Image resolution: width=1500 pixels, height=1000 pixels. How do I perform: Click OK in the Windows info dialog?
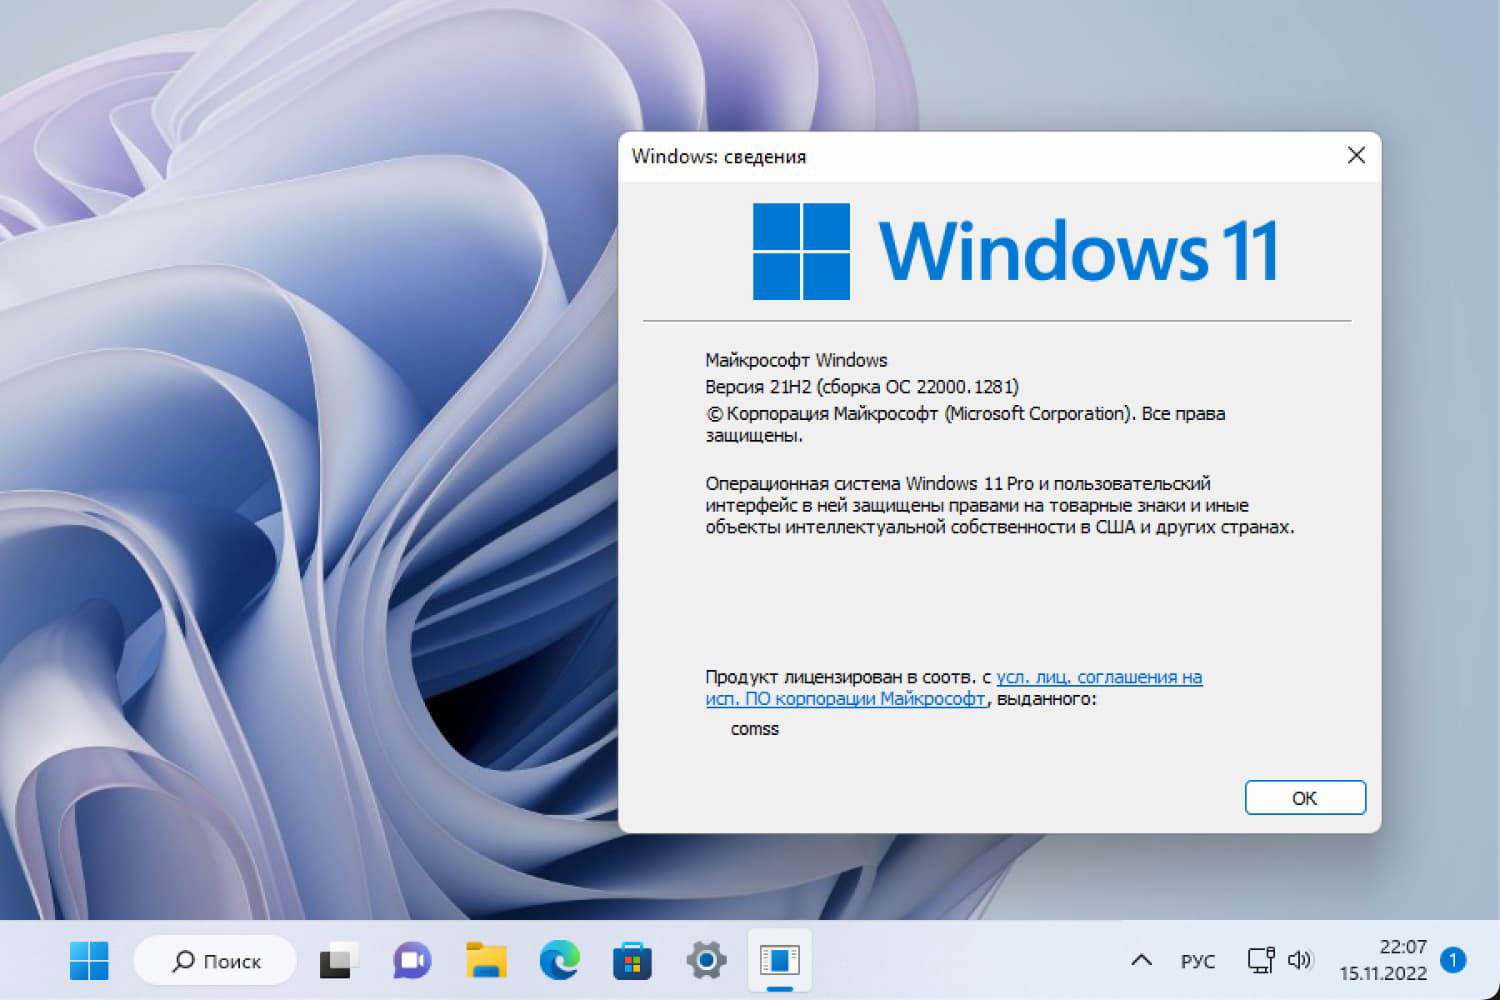click(1305, 798)
